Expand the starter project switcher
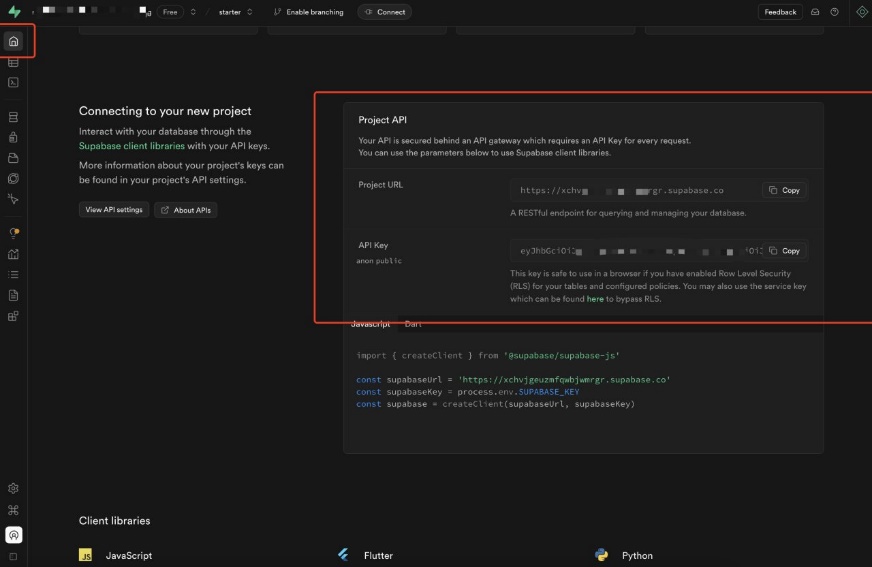This screenshot has width=872, height=567. [249, 12]
